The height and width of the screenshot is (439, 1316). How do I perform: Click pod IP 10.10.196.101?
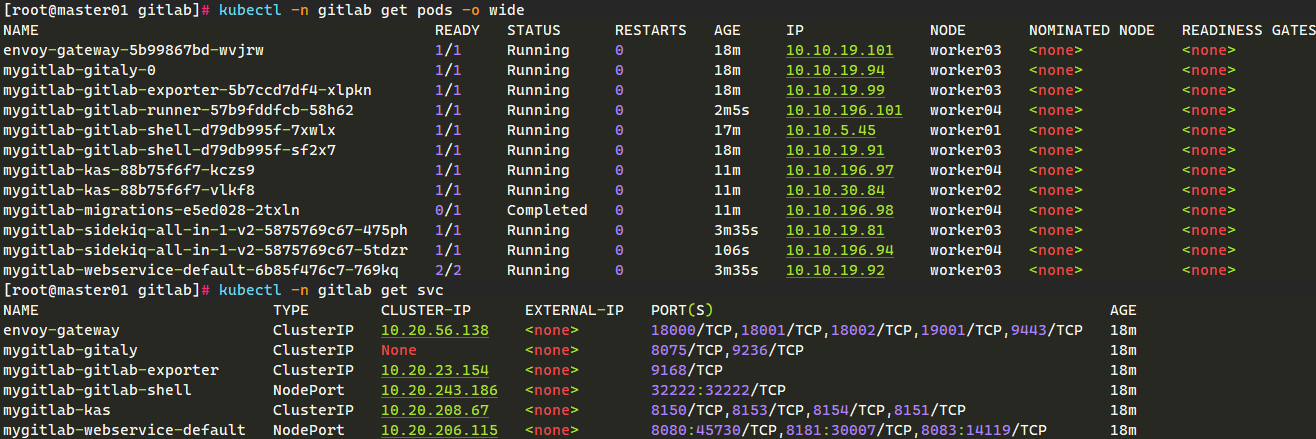844,110
